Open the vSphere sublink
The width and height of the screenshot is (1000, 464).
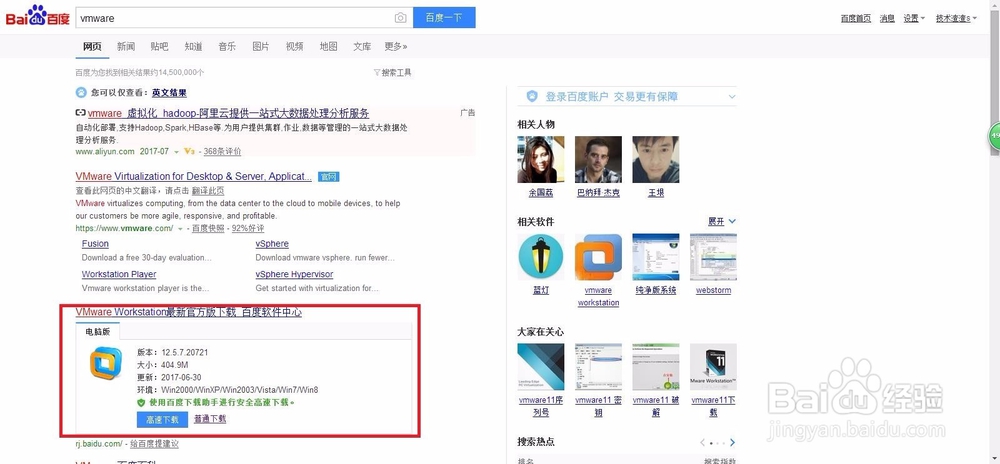click(272, 243)
